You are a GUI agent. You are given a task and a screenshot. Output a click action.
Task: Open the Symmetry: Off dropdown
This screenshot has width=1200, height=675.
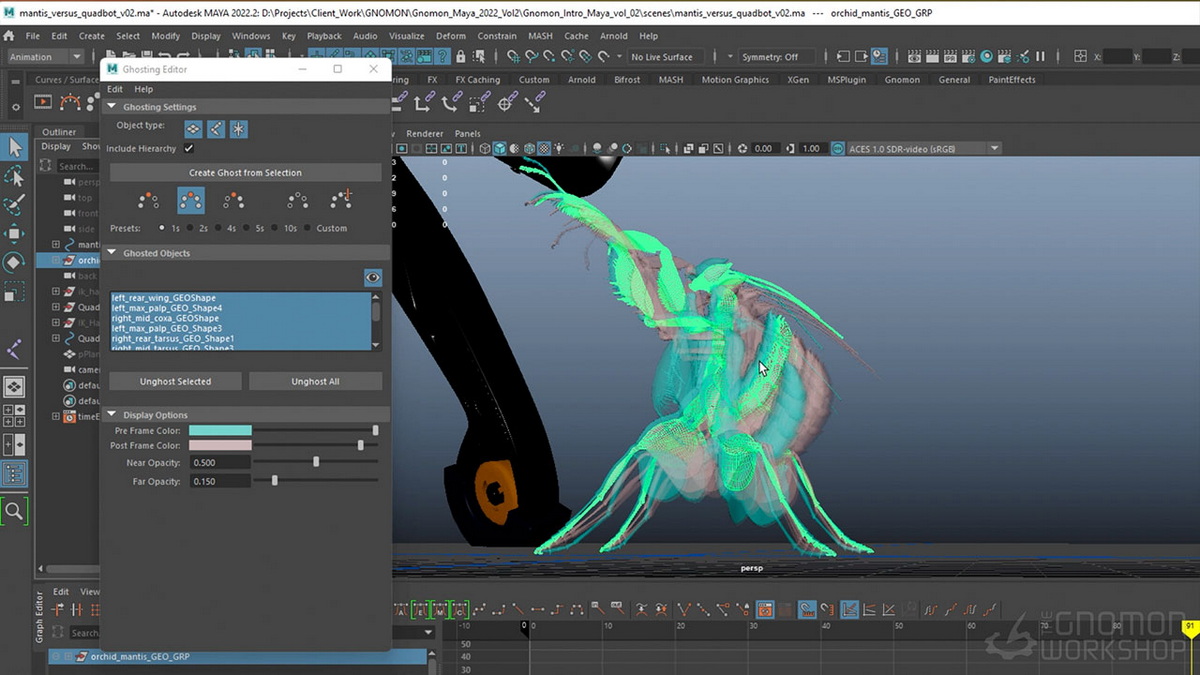click(776, 57)
